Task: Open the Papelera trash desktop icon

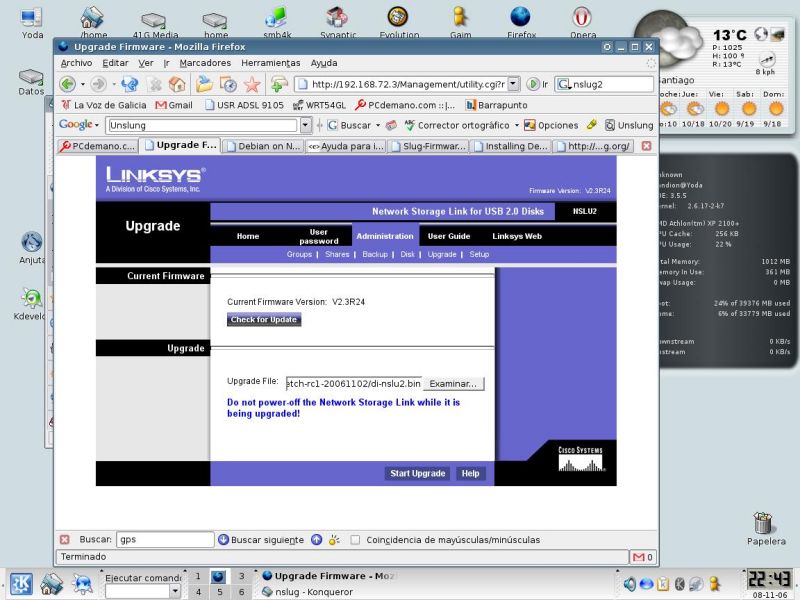Action: 765,529
